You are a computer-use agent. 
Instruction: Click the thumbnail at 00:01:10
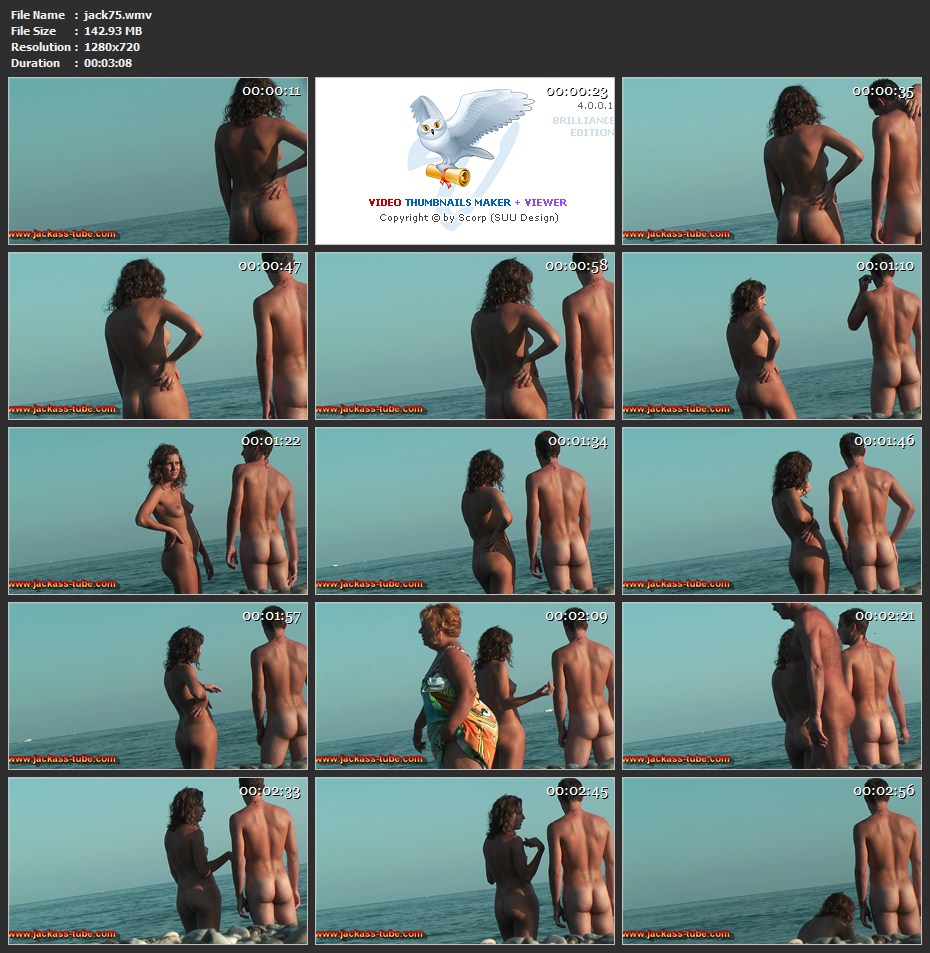coord(771,335)
